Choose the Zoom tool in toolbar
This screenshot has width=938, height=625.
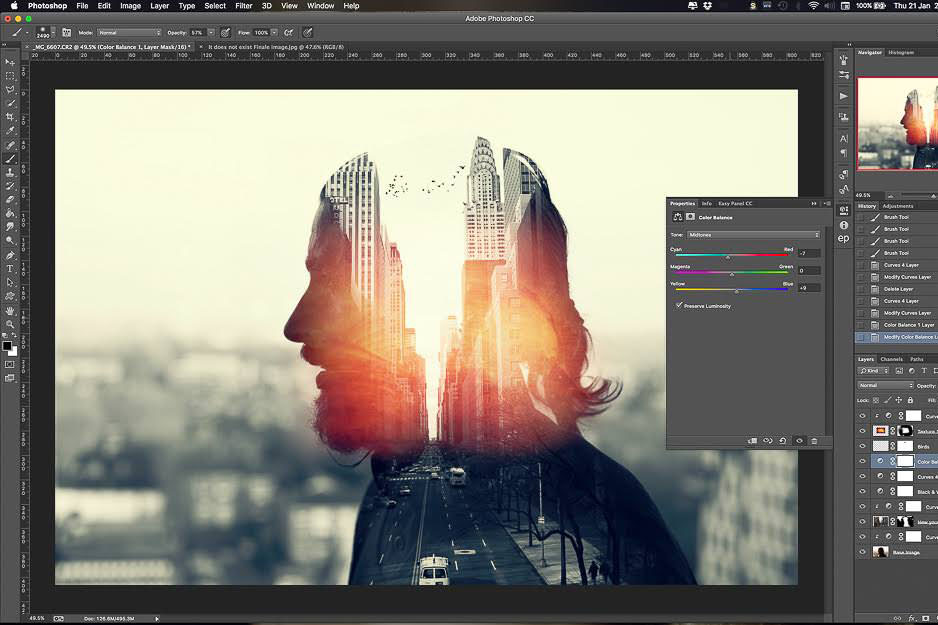[x=10, y=324]
